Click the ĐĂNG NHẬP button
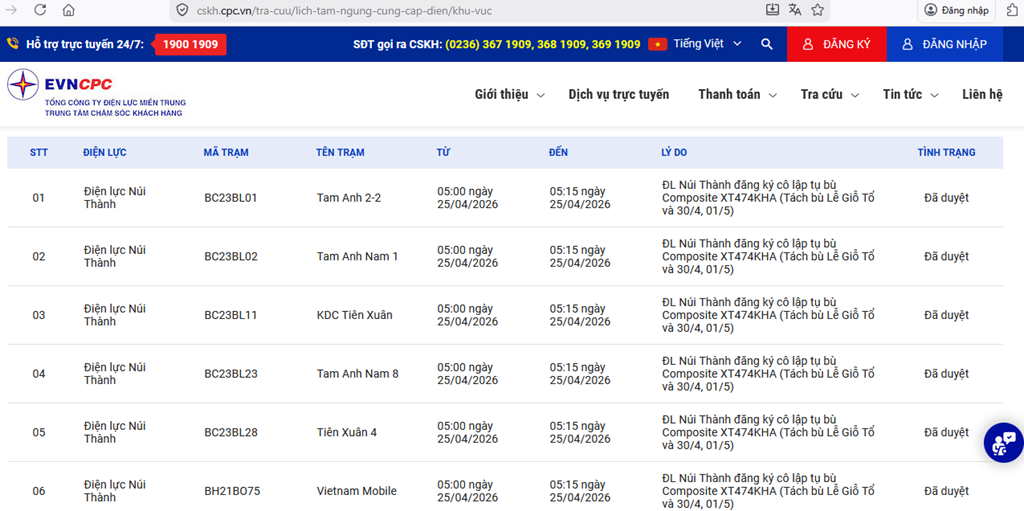 (944, 44)
